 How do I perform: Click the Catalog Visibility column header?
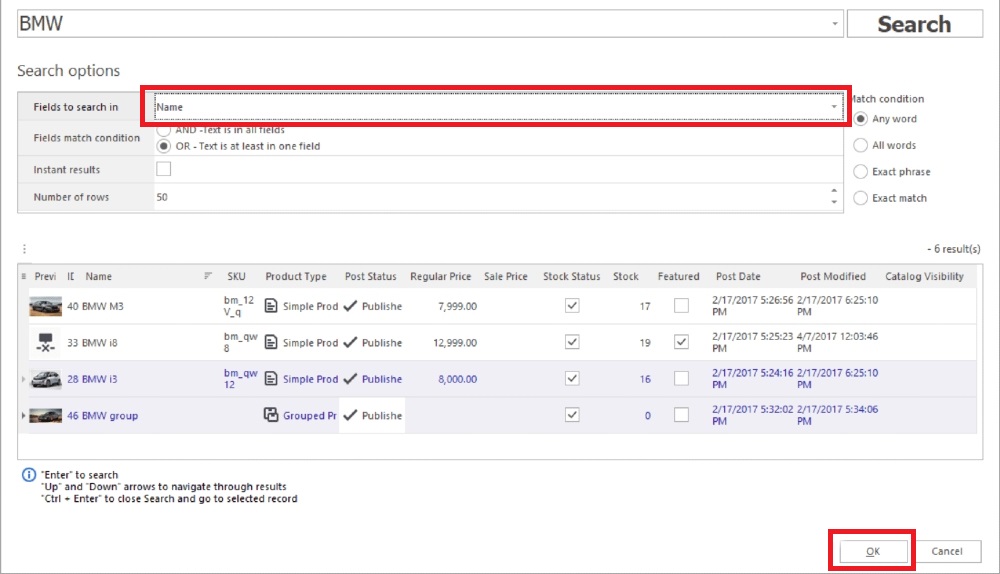point(924,276)
